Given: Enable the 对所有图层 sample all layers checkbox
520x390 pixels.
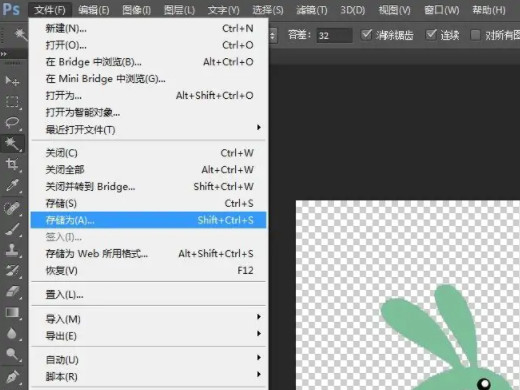Looking at the screenshot, I should click(x=475, y=35).
